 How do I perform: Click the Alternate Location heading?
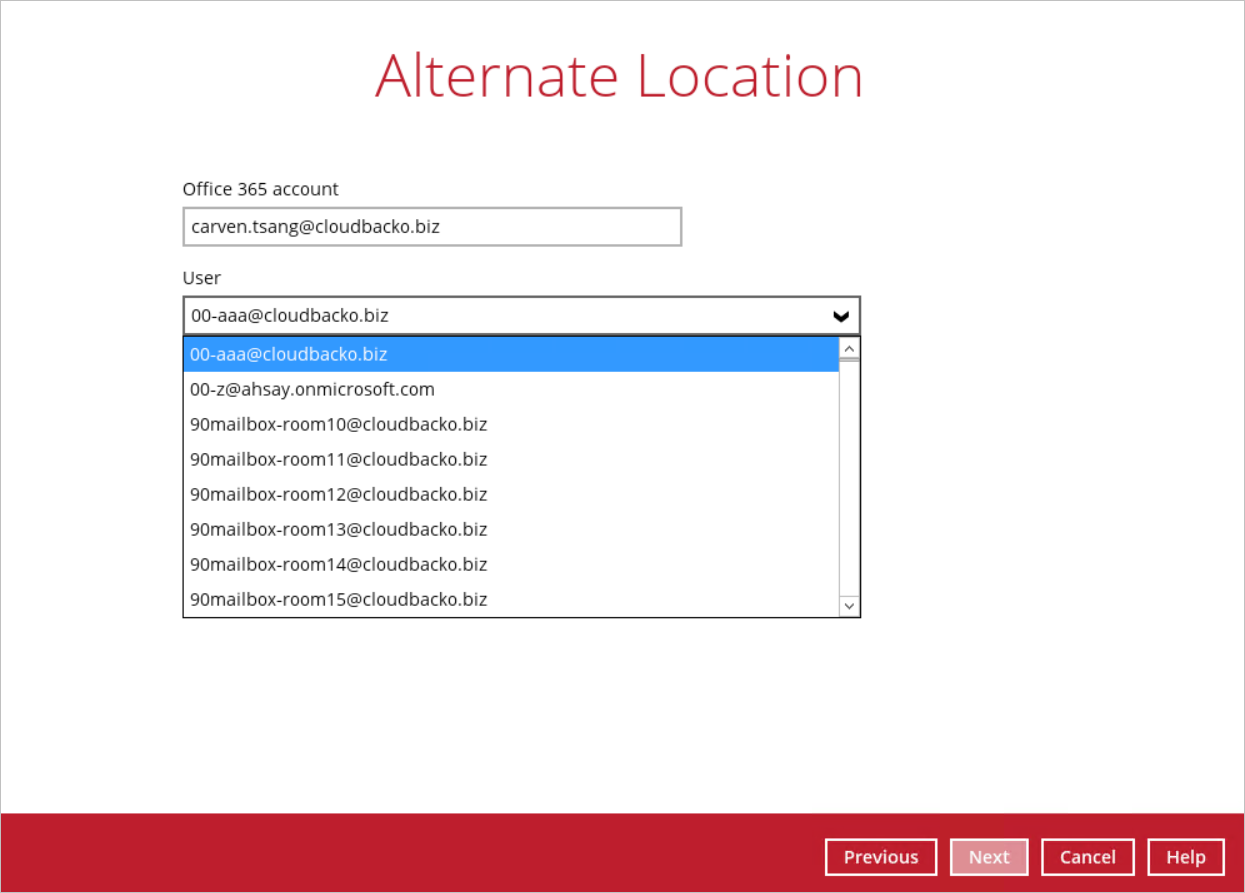click(619, 76)
